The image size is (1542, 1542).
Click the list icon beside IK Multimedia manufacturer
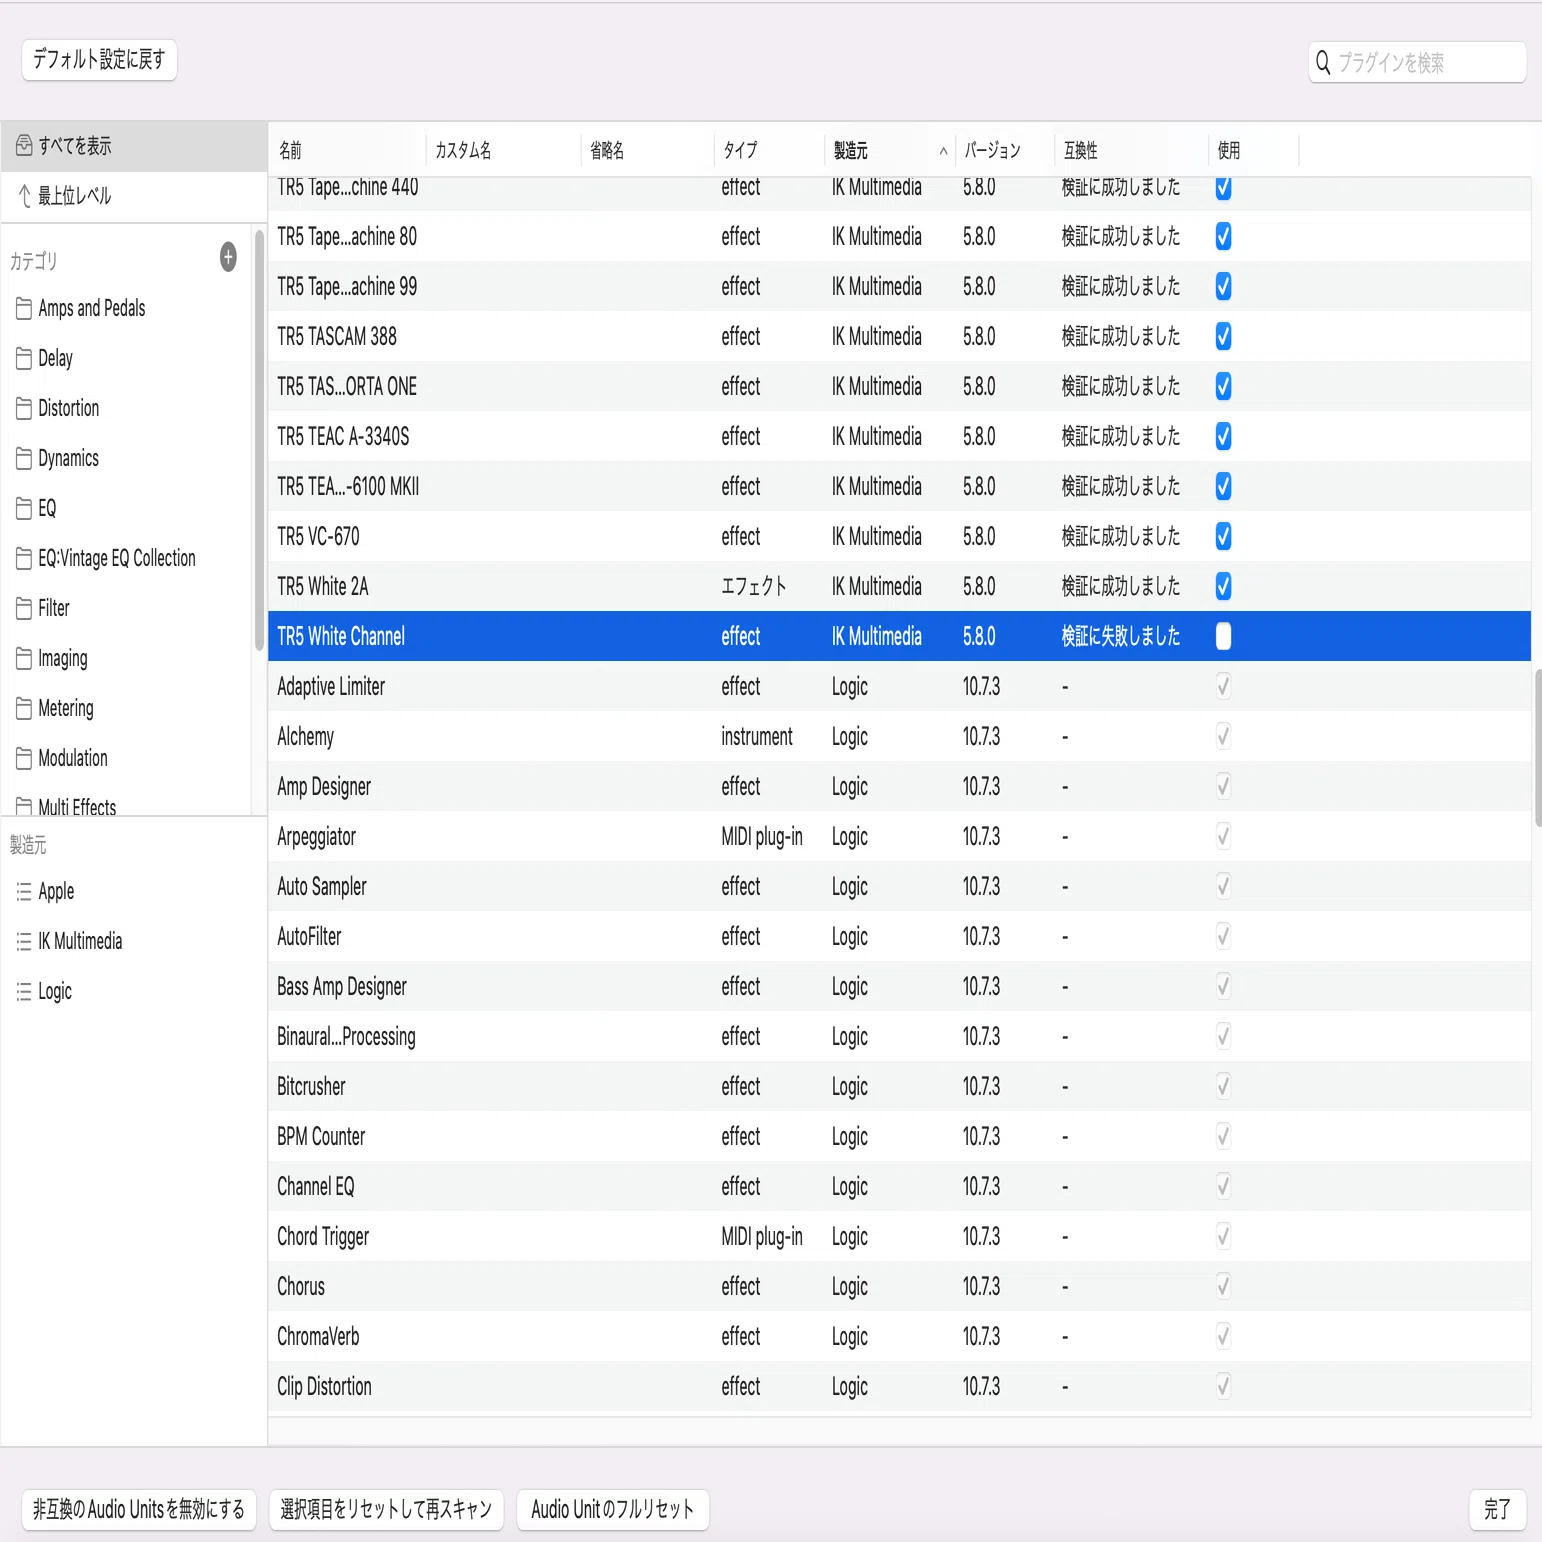coord(24,942)
